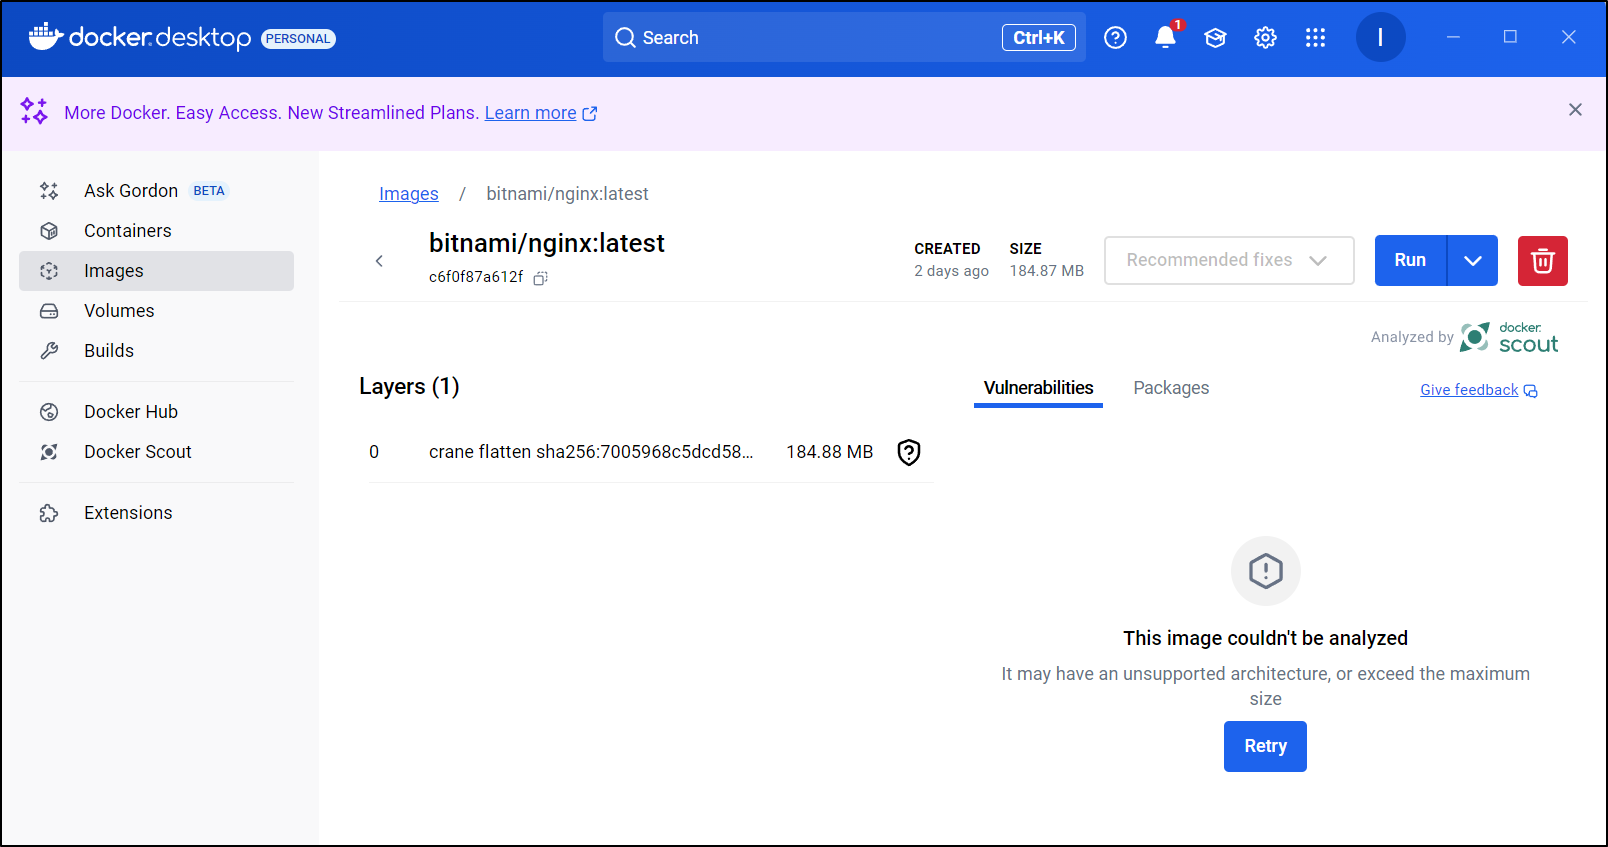Click the 184.87 MB size value
The image size is (1608, 847).
[x=1046, y=271]
